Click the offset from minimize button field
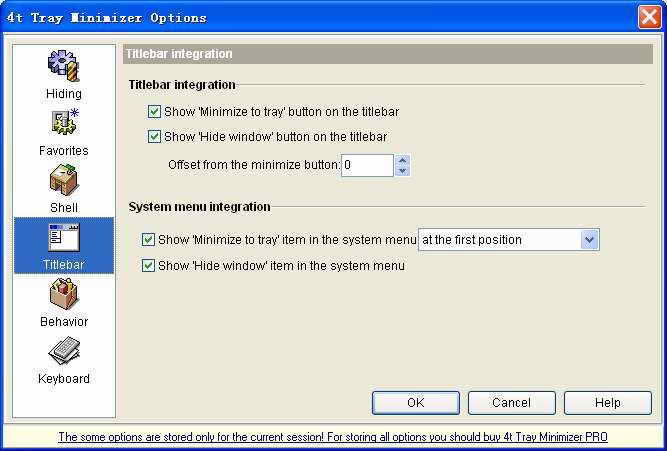The image size is (667, 451). 366,165
